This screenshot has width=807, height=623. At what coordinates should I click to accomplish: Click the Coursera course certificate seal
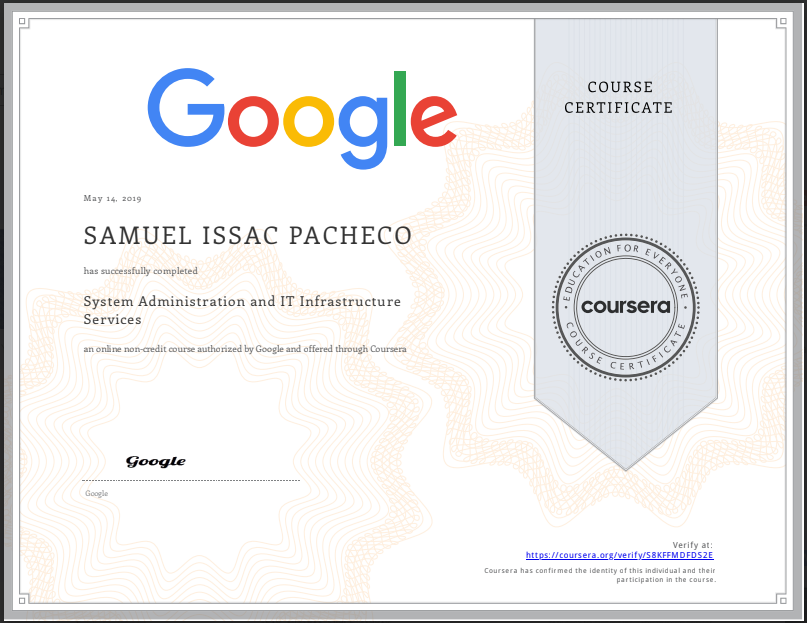pyautogui.click(x=625, y=307)
